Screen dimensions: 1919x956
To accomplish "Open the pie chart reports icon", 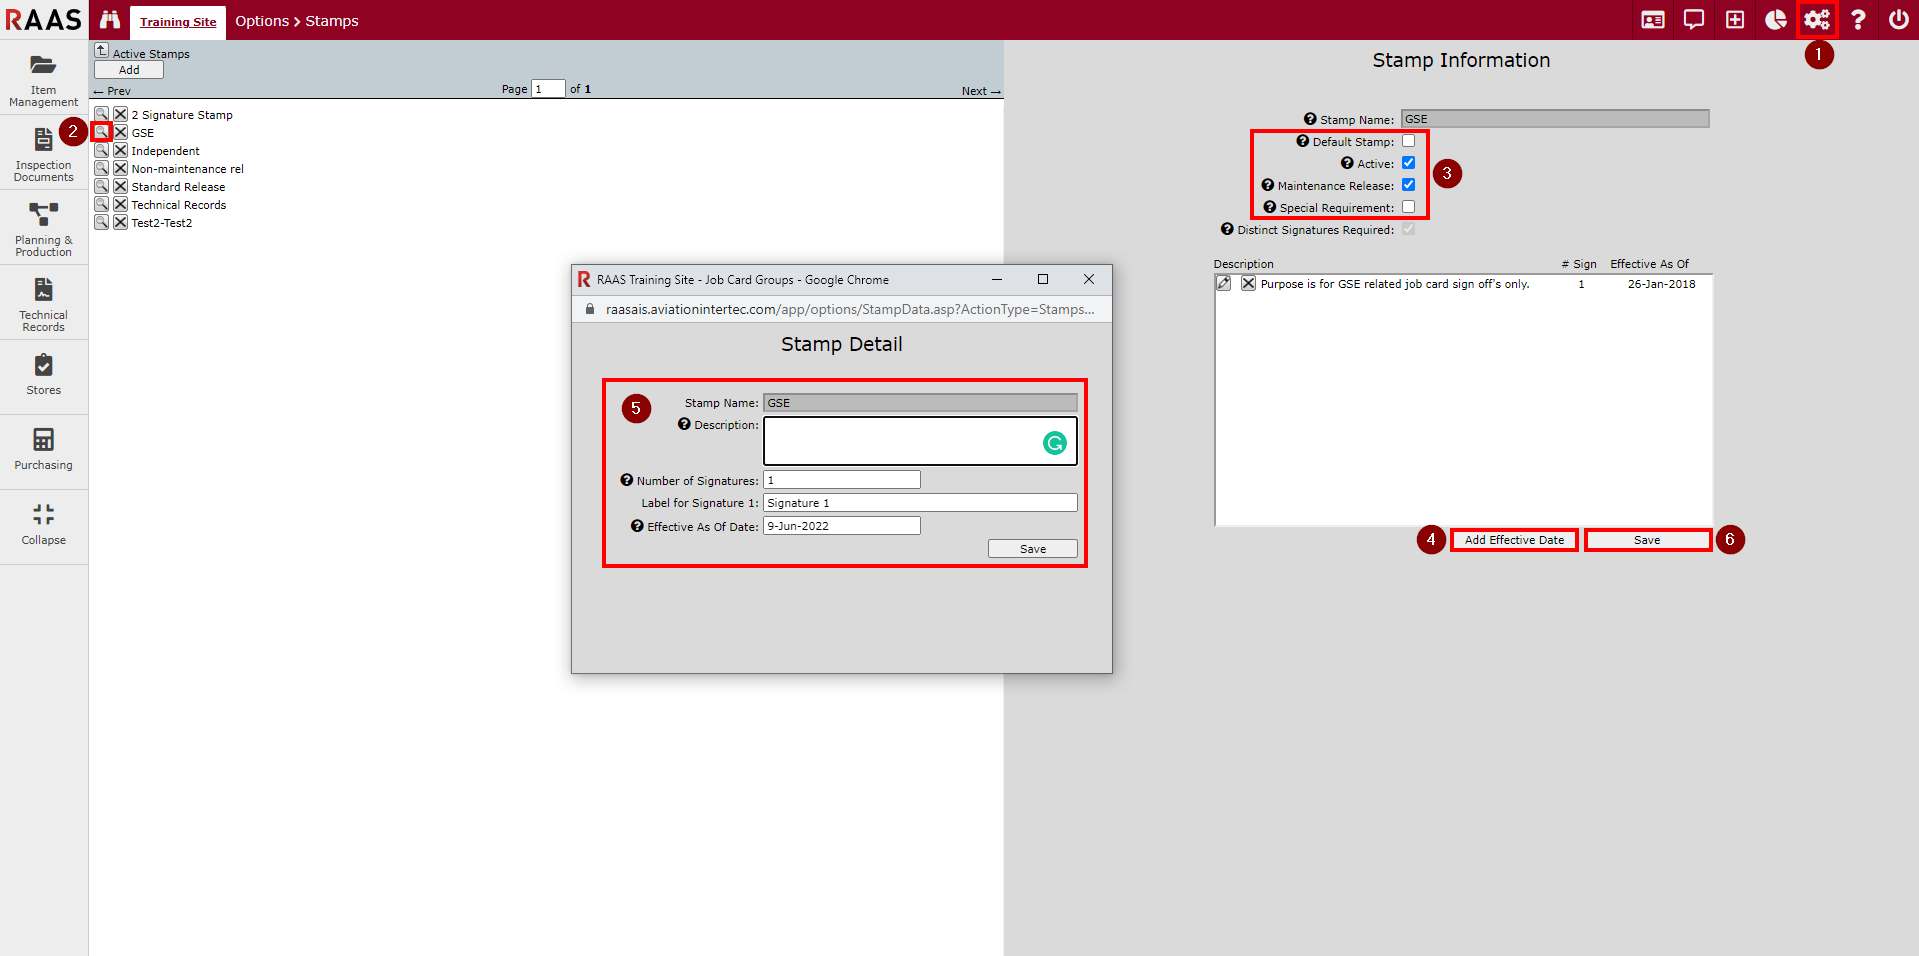I will tap(1775, 20).
